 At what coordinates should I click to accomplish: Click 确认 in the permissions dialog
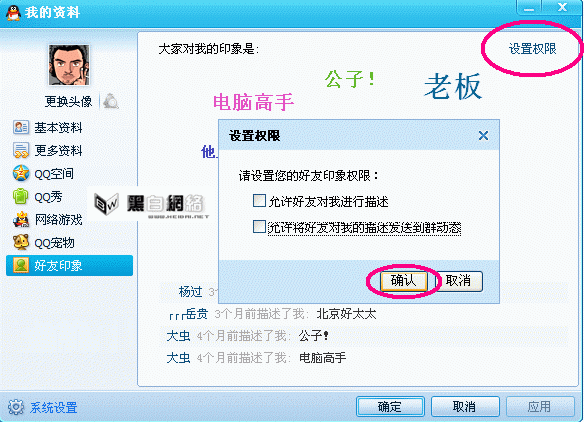coord(403,281)
